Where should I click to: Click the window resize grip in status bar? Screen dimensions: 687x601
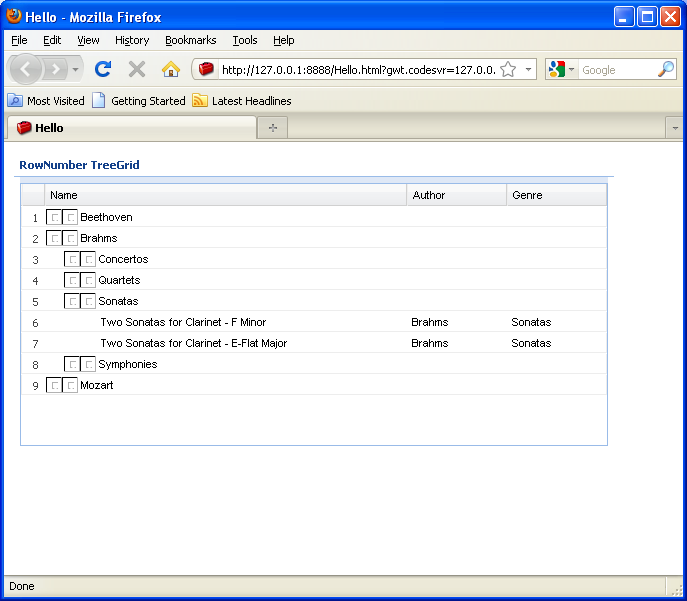pos(676,590)
